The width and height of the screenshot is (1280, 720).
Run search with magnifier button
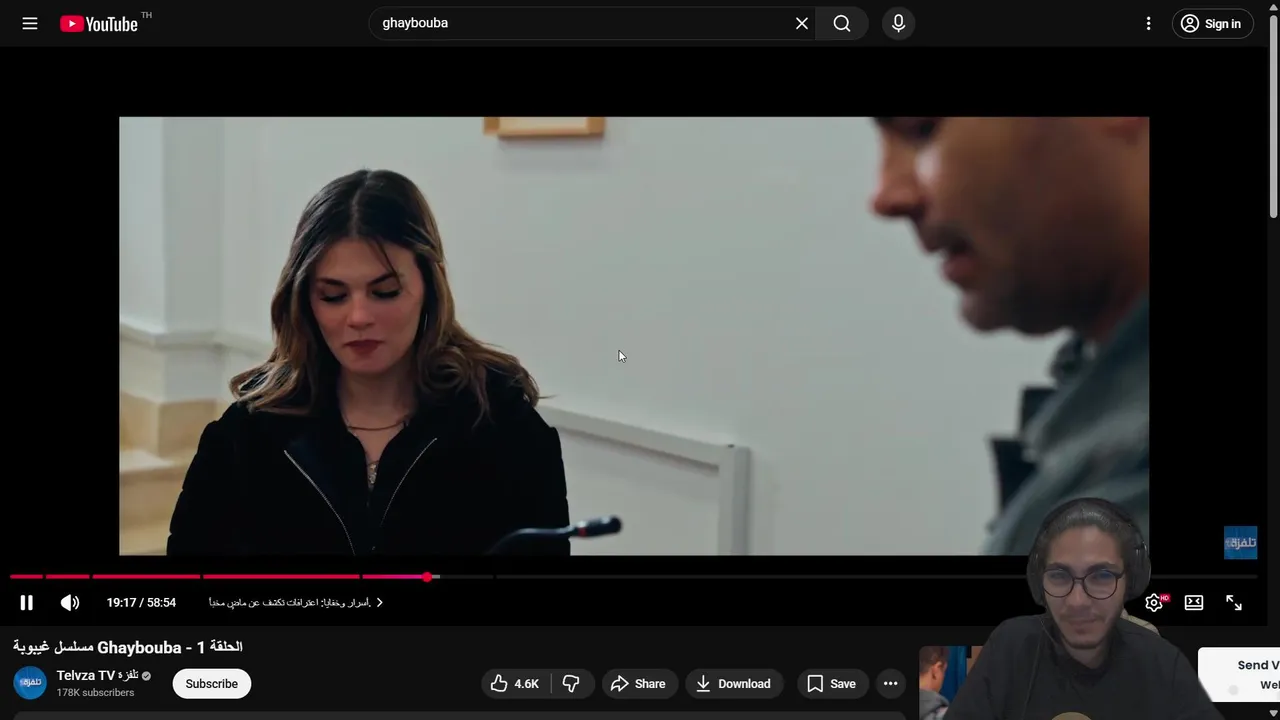point(842,23)
